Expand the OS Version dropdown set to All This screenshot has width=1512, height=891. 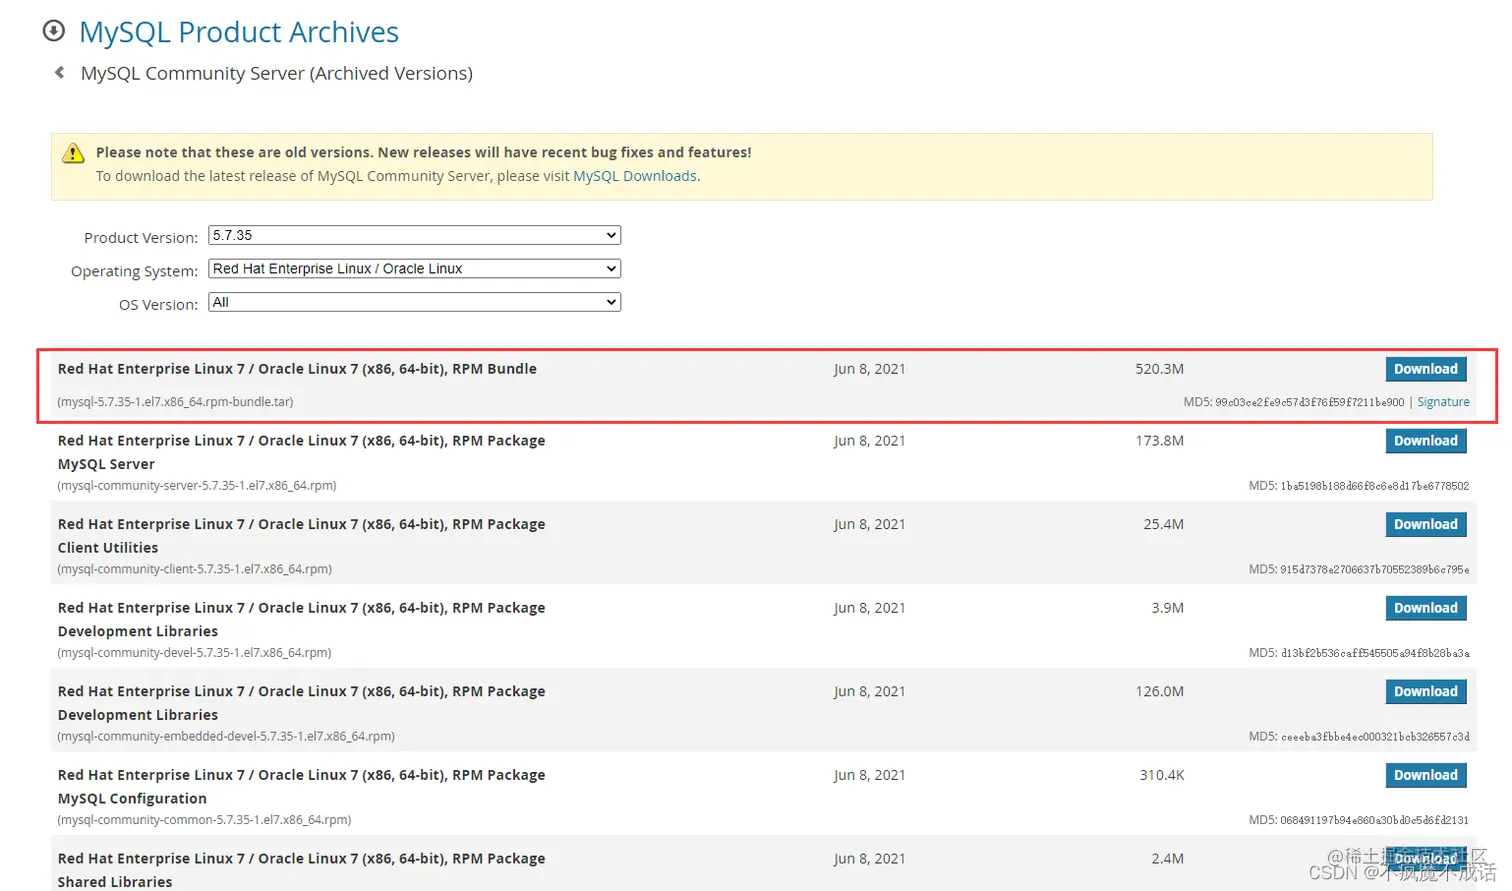coord(414,302)
